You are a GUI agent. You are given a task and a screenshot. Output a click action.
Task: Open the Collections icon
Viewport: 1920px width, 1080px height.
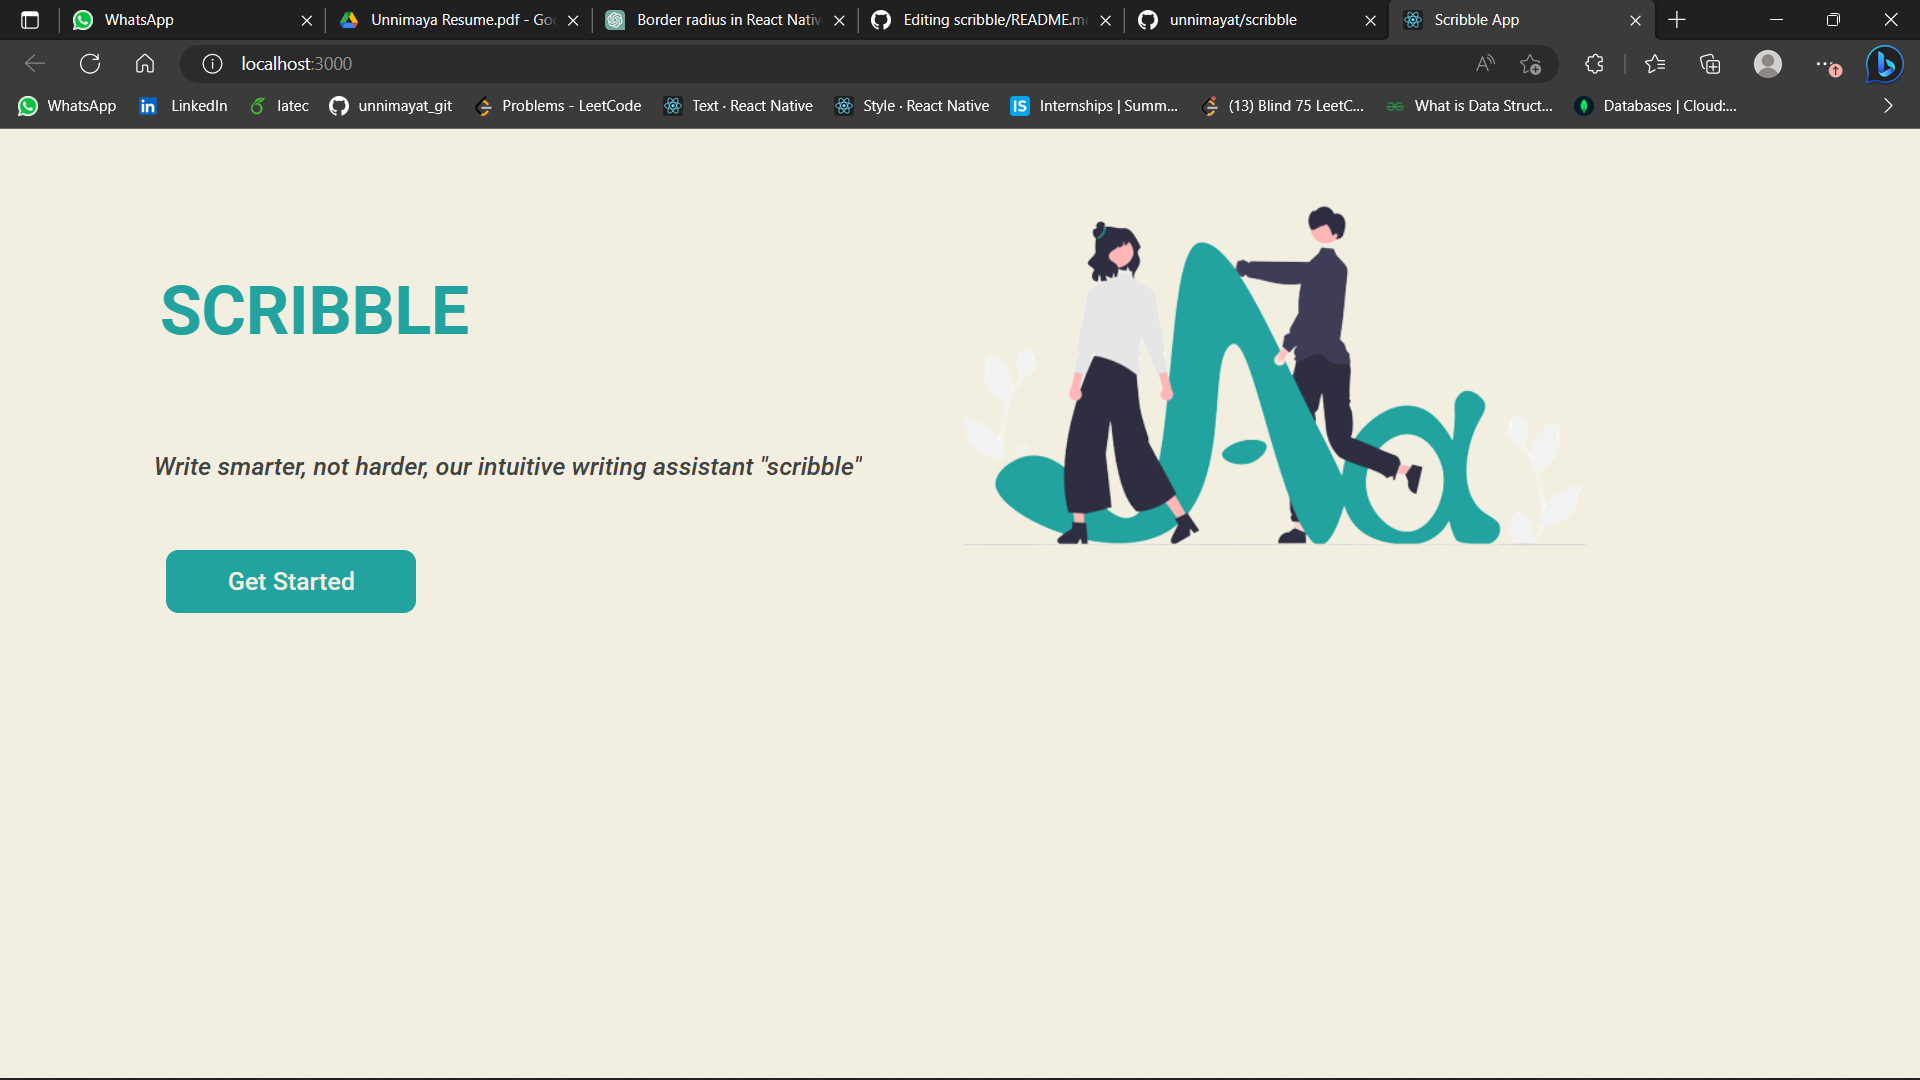[1710, 63]
